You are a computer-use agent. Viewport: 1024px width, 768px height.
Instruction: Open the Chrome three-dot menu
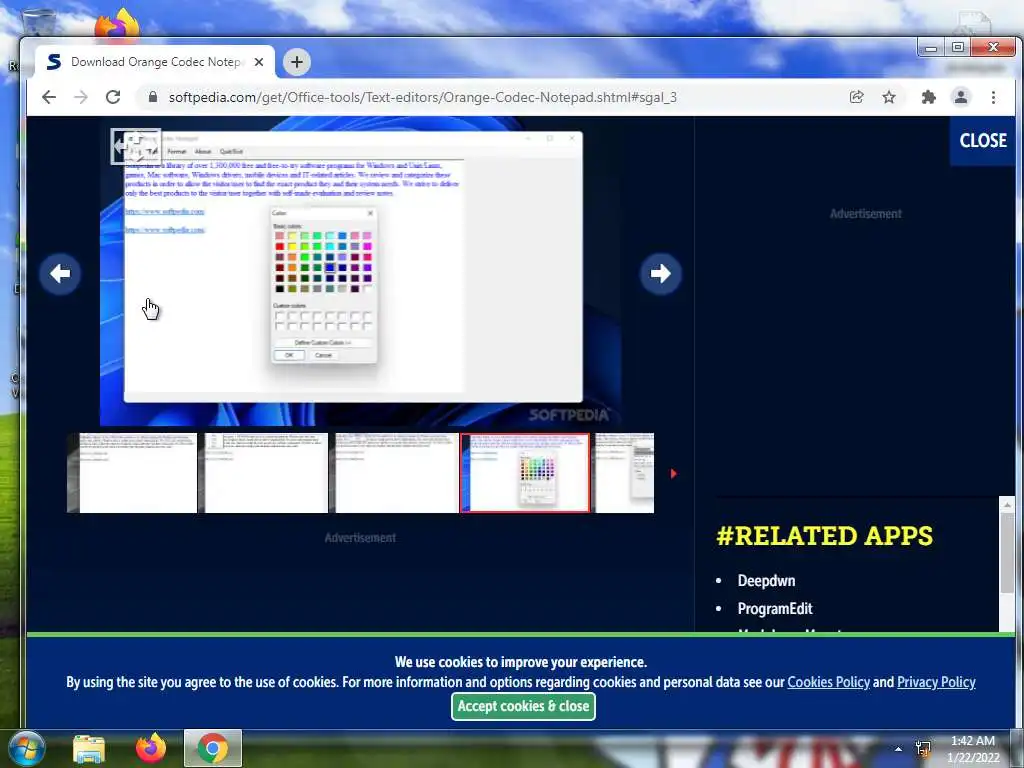(x=993, y=97)
